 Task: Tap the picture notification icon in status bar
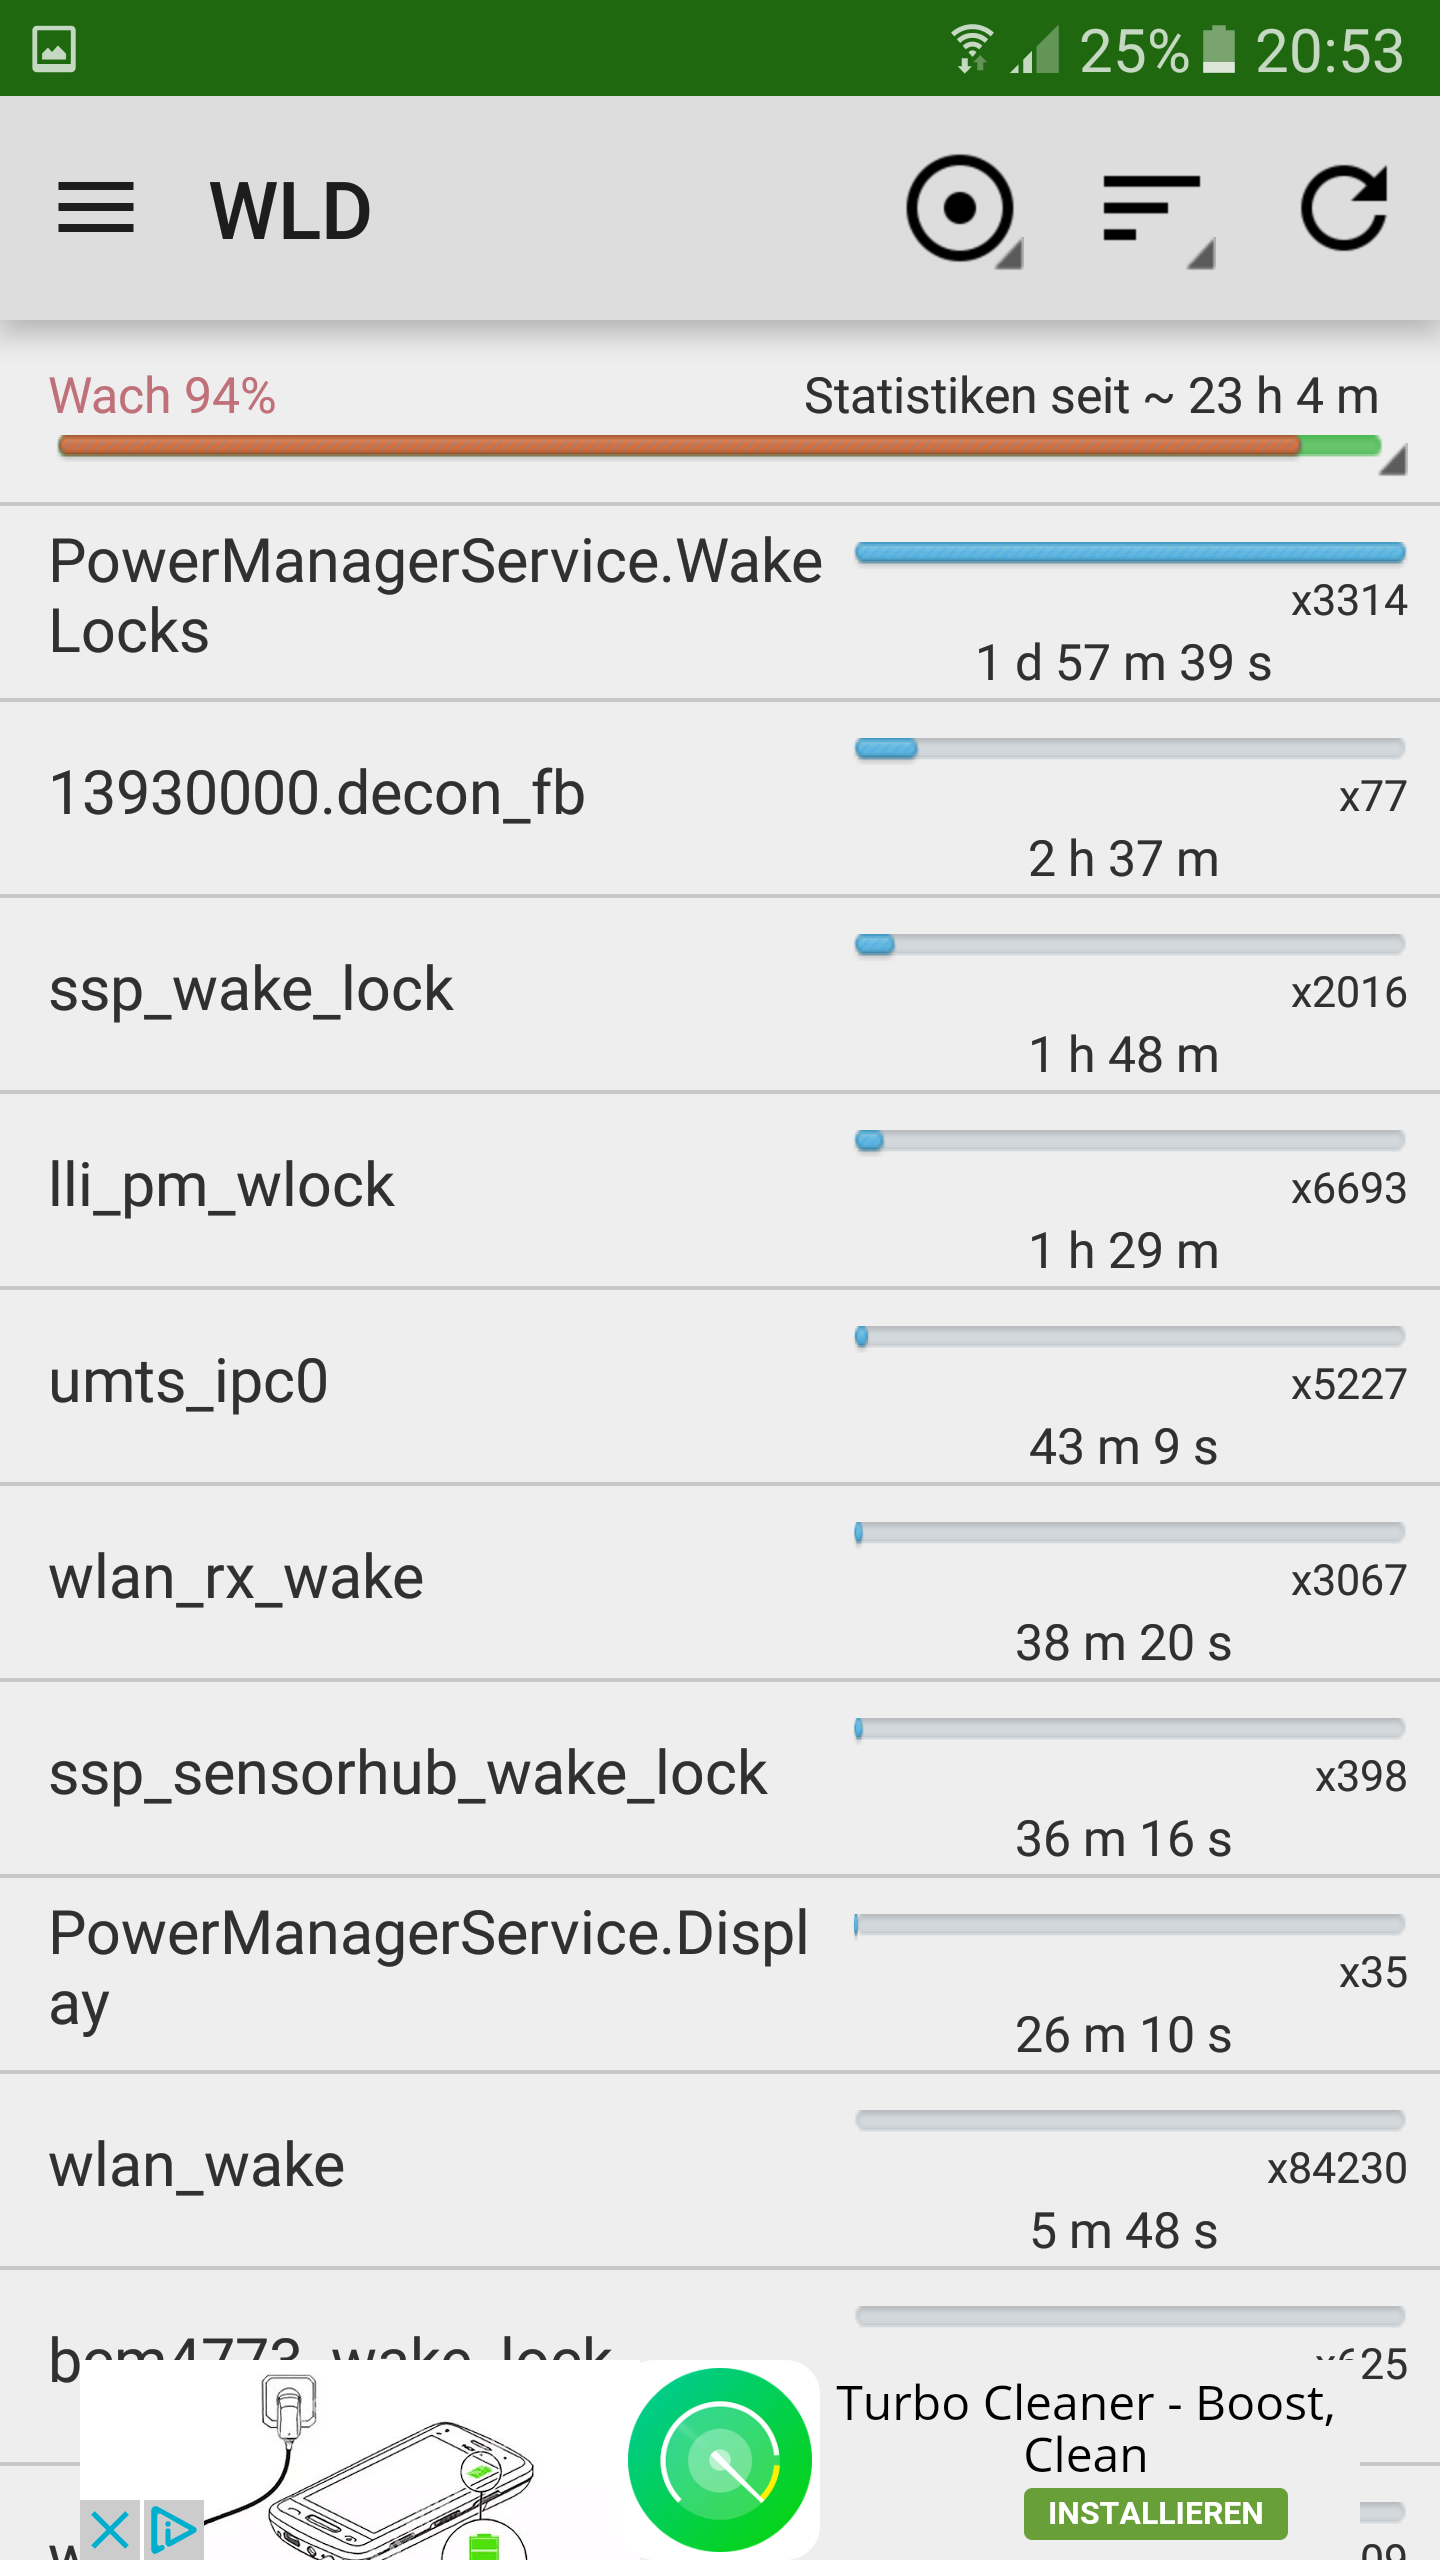click(x=54, y=49)
